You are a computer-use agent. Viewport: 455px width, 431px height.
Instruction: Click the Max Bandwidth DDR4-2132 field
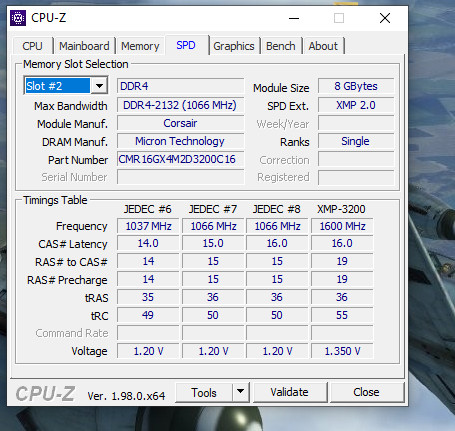tap(180, 105)
